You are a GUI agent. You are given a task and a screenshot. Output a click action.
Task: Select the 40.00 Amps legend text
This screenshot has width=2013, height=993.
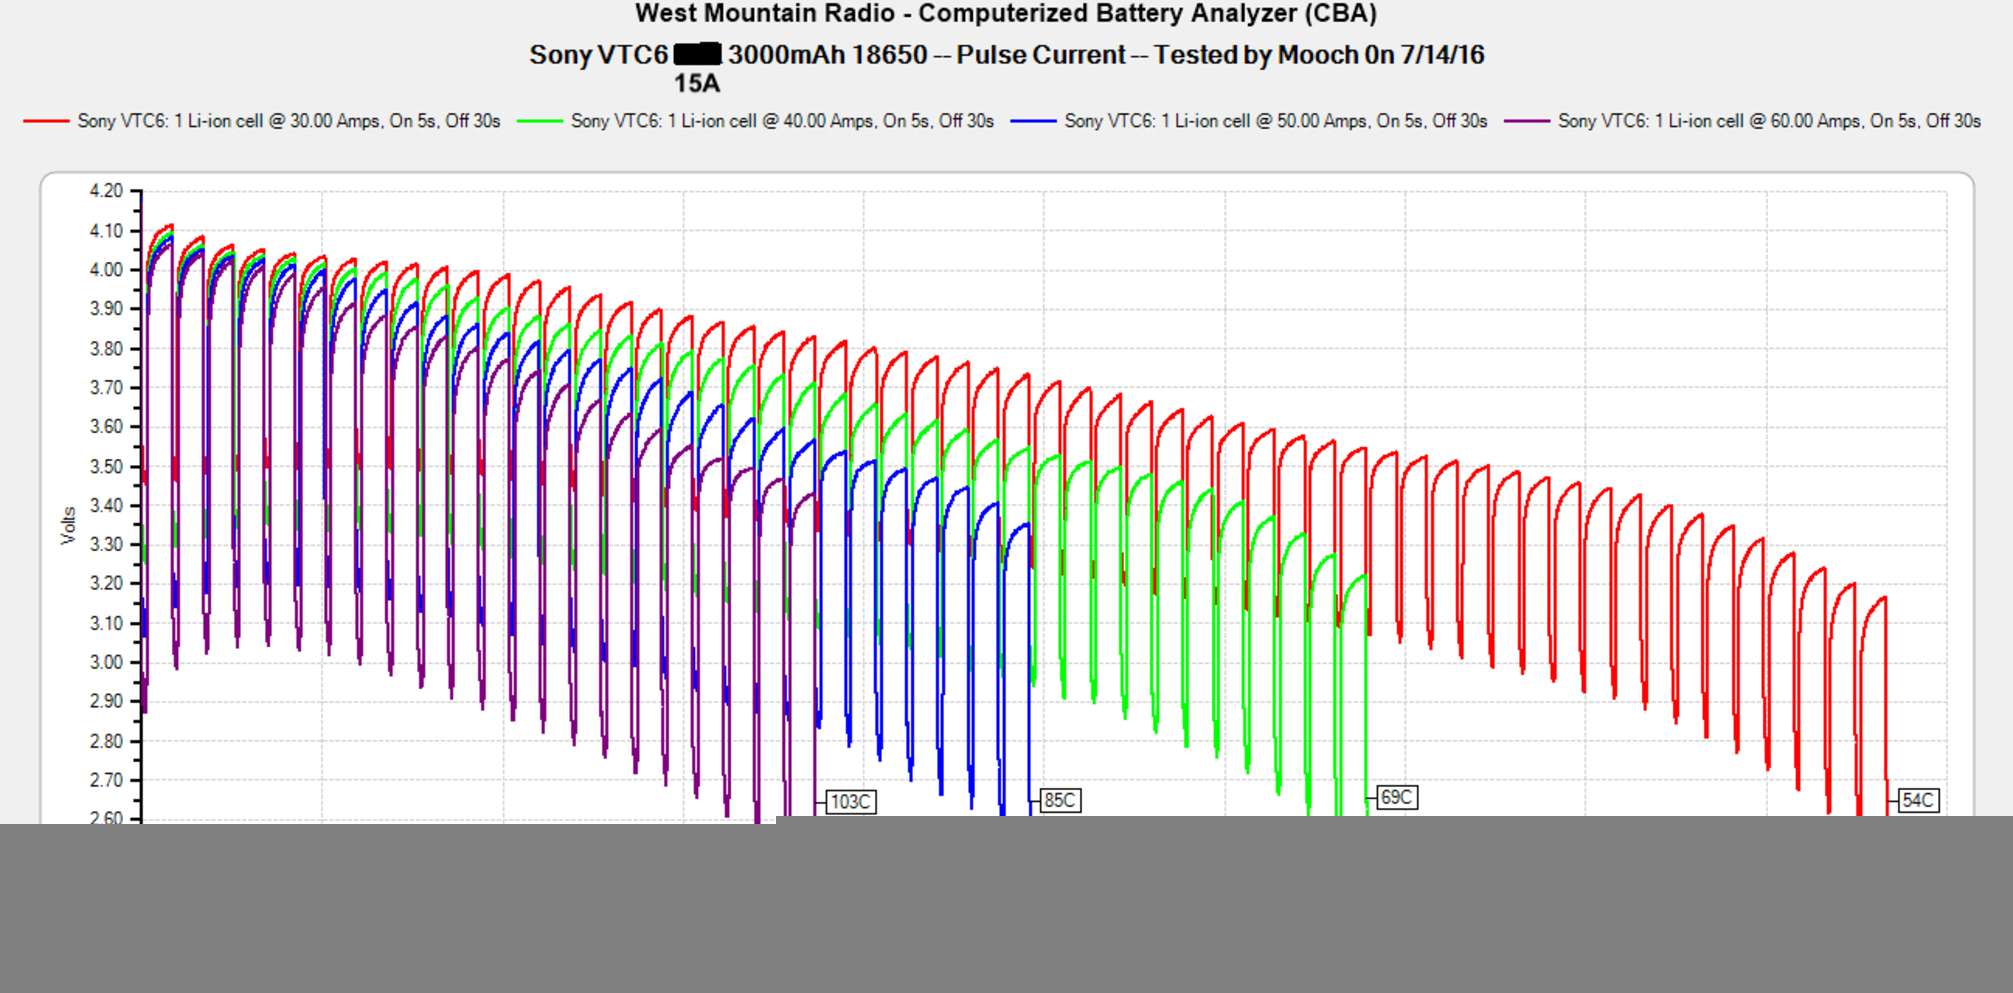(x=782, y=121)
